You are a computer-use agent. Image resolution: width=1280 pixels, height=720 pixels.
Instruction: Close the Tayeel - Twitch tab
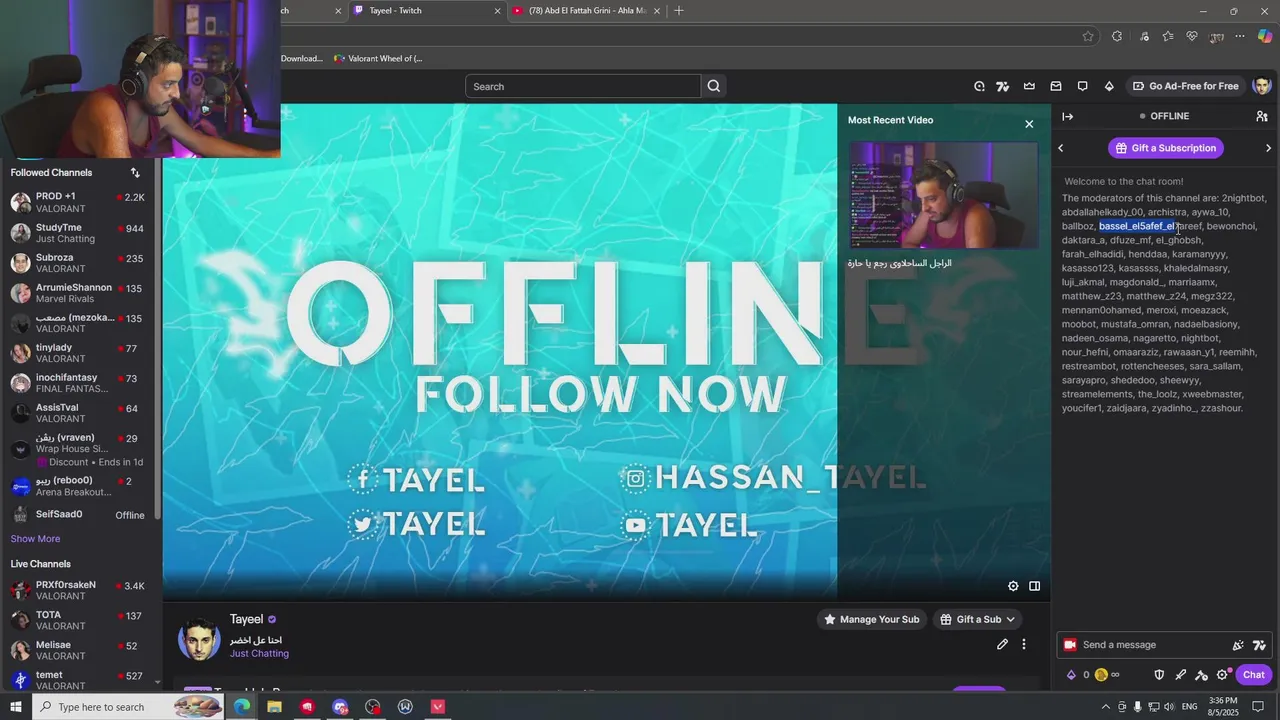pyautogui.click(x=497, y=11)
